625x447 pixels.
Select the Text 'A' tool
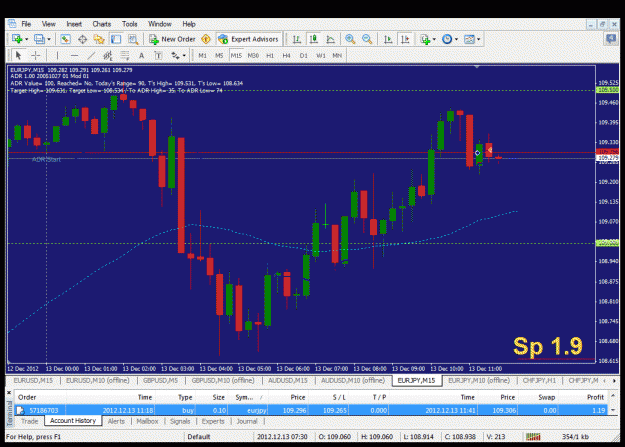(142, 55)
